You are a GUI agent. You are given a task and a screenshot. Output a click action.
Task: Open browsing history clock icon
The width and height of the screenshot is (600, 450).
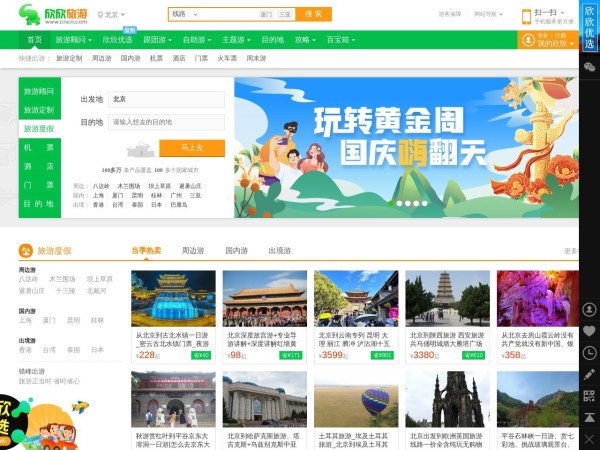(589, 353)
